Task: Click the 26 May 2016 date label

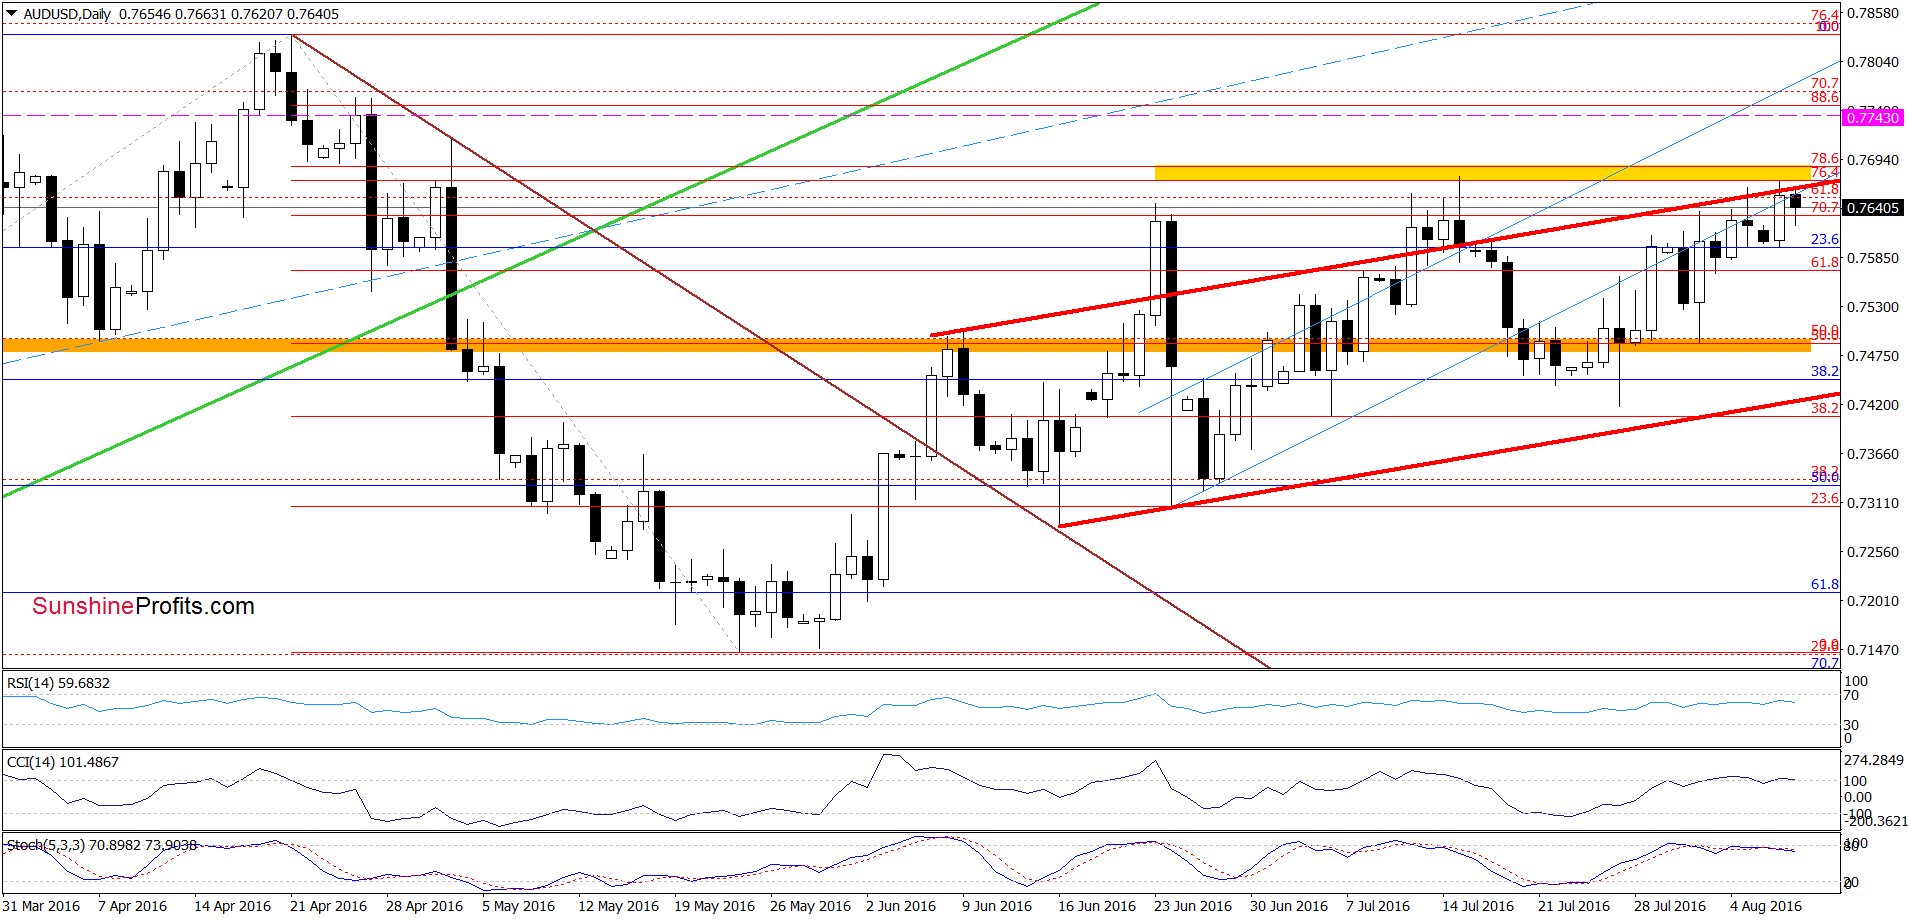Action: 810,906
